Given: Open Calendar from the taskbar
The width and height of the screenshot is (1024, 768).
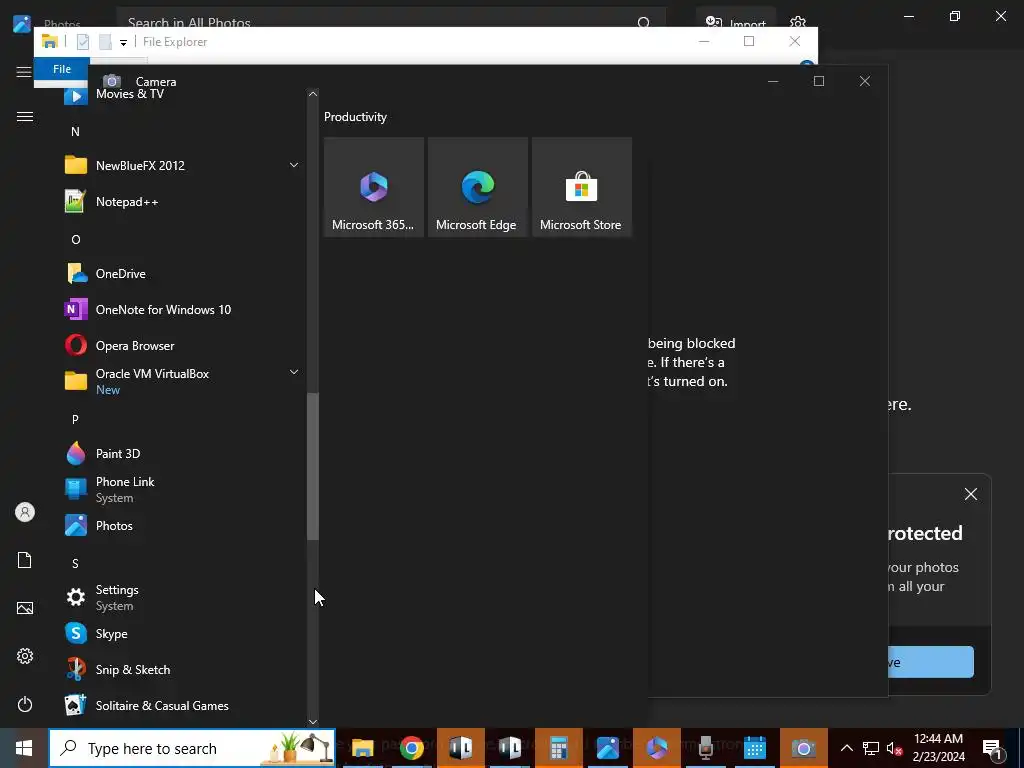Looking at the screenshot, I should pos(754,748).
